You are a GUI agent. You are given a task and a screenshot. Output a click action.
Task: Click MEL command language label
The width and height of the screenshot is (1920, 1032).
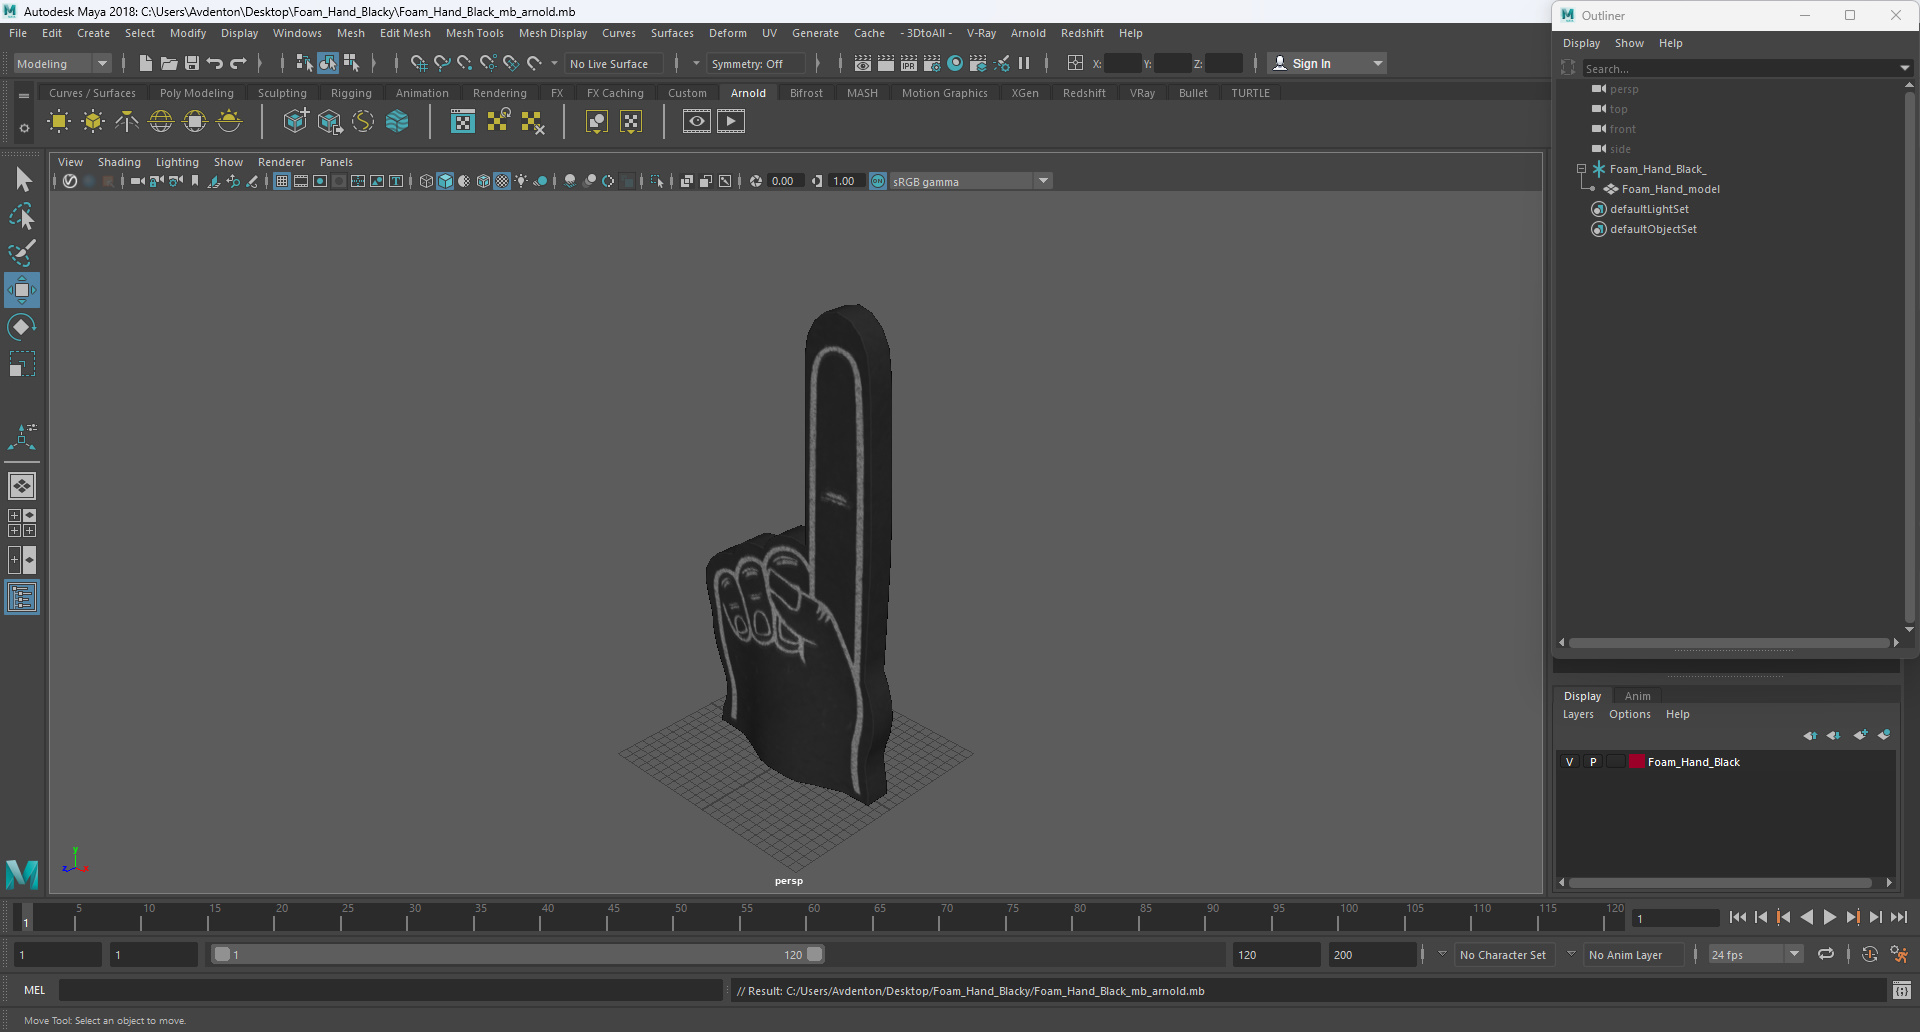pyautogui.click(x=35, y=990)
